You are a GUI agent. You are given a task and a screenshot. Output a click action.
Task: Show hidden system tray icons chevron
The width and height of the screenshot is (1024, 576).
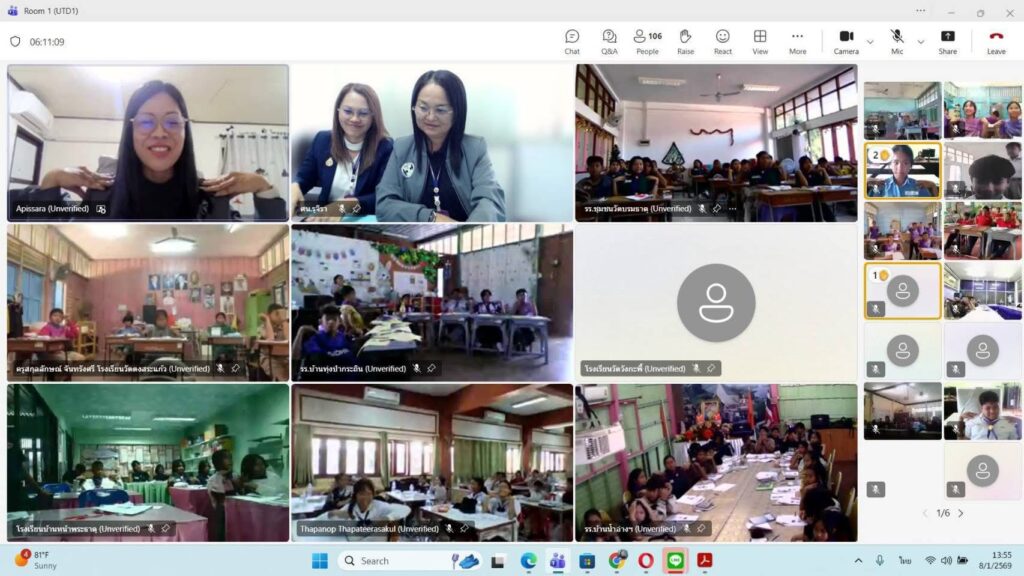(x=858, y=561)
